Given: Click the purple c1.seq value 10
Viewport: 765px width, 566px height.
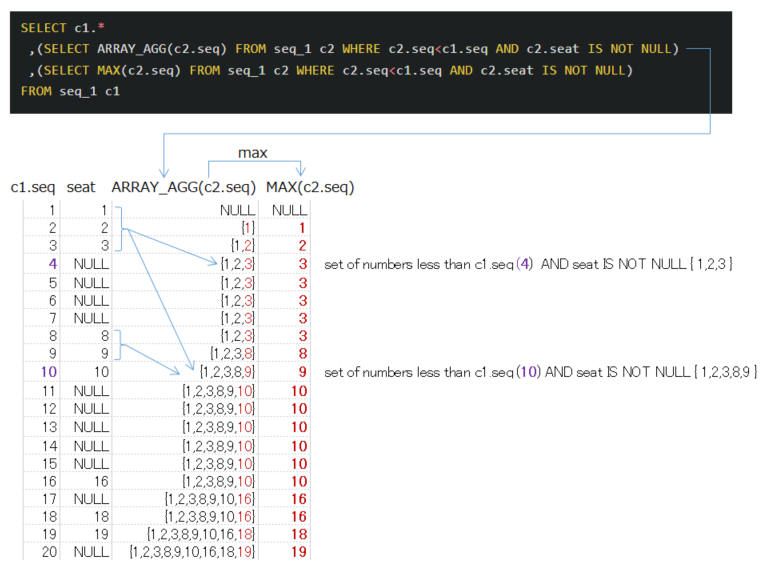Looking at the screenshot, I should [x=49, y=372].
